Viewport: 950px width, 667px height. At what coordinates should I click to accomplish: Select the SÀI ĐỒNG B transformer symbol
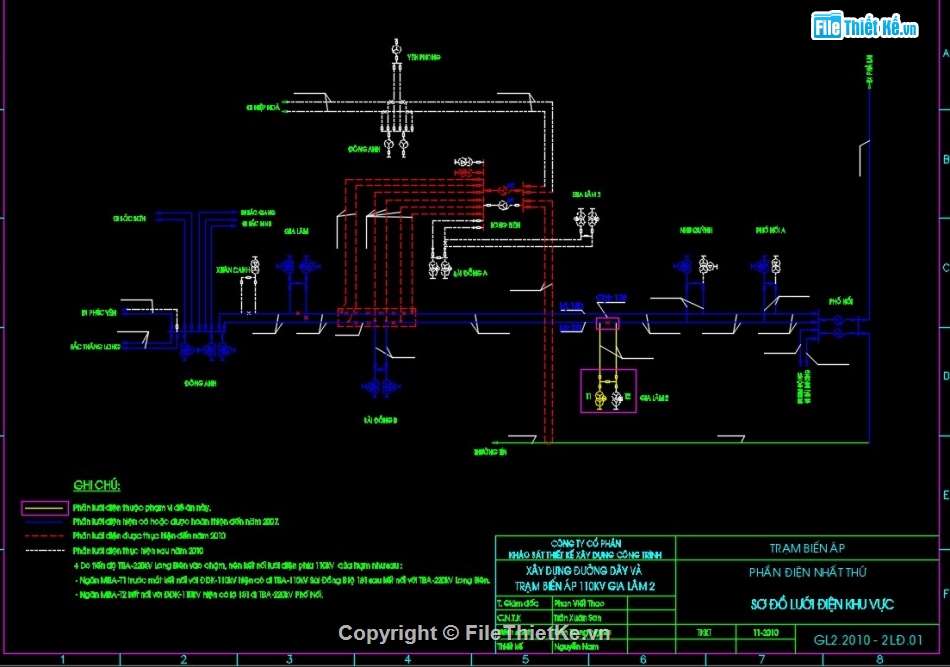click(379, 388)
